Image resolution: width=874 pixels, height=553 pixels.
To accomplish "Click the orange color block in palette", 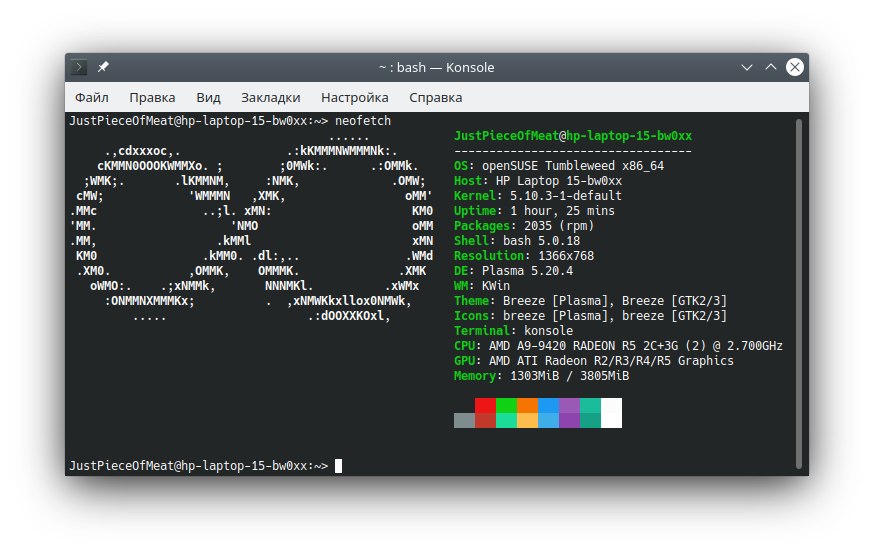I will (x=527, y=405).
